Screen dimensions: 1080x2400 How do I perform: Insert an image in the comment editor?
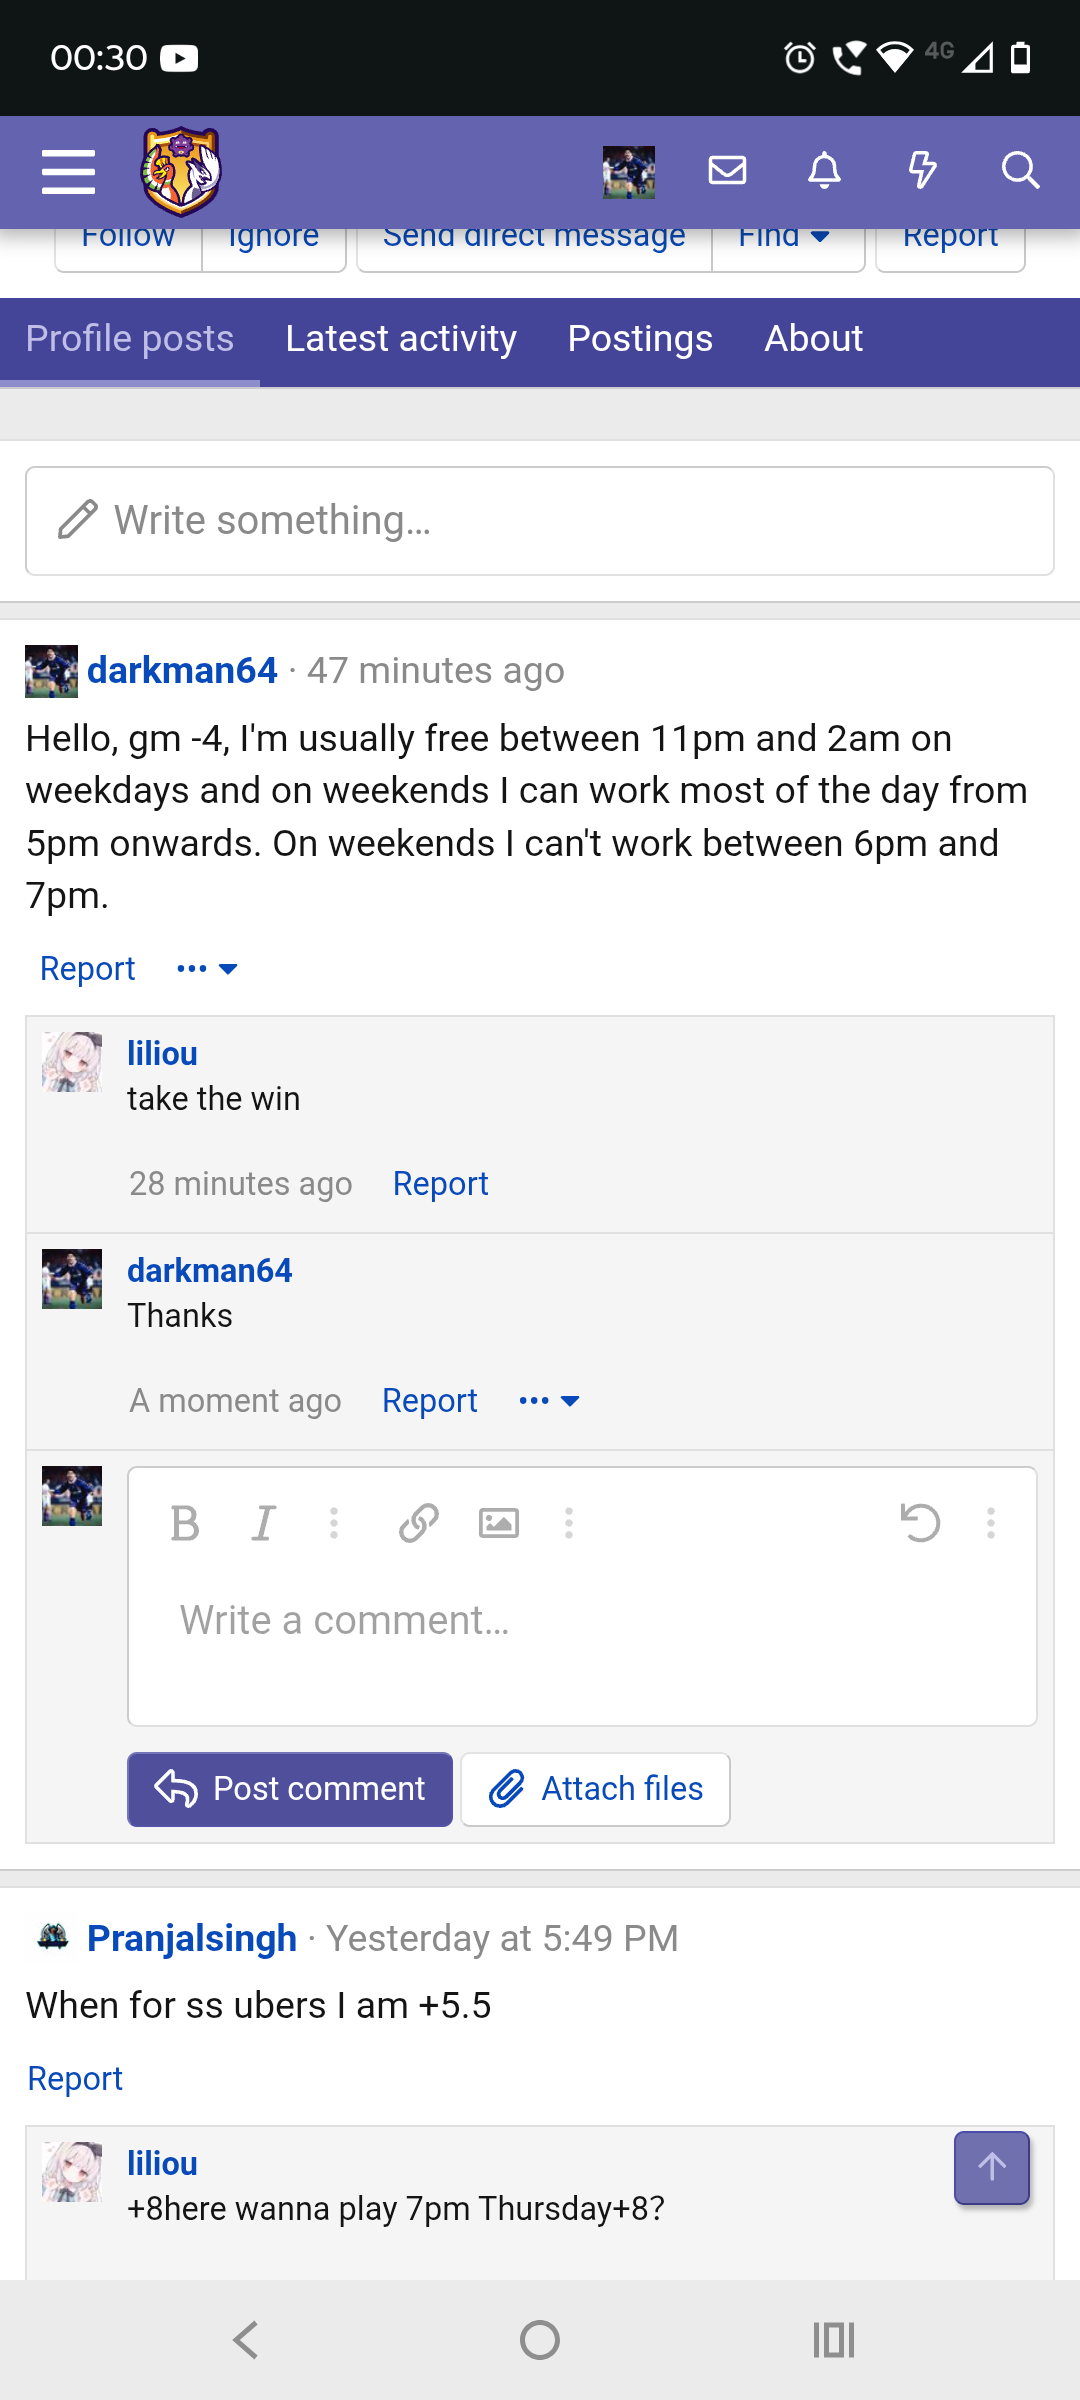(x=499, y=1524)
